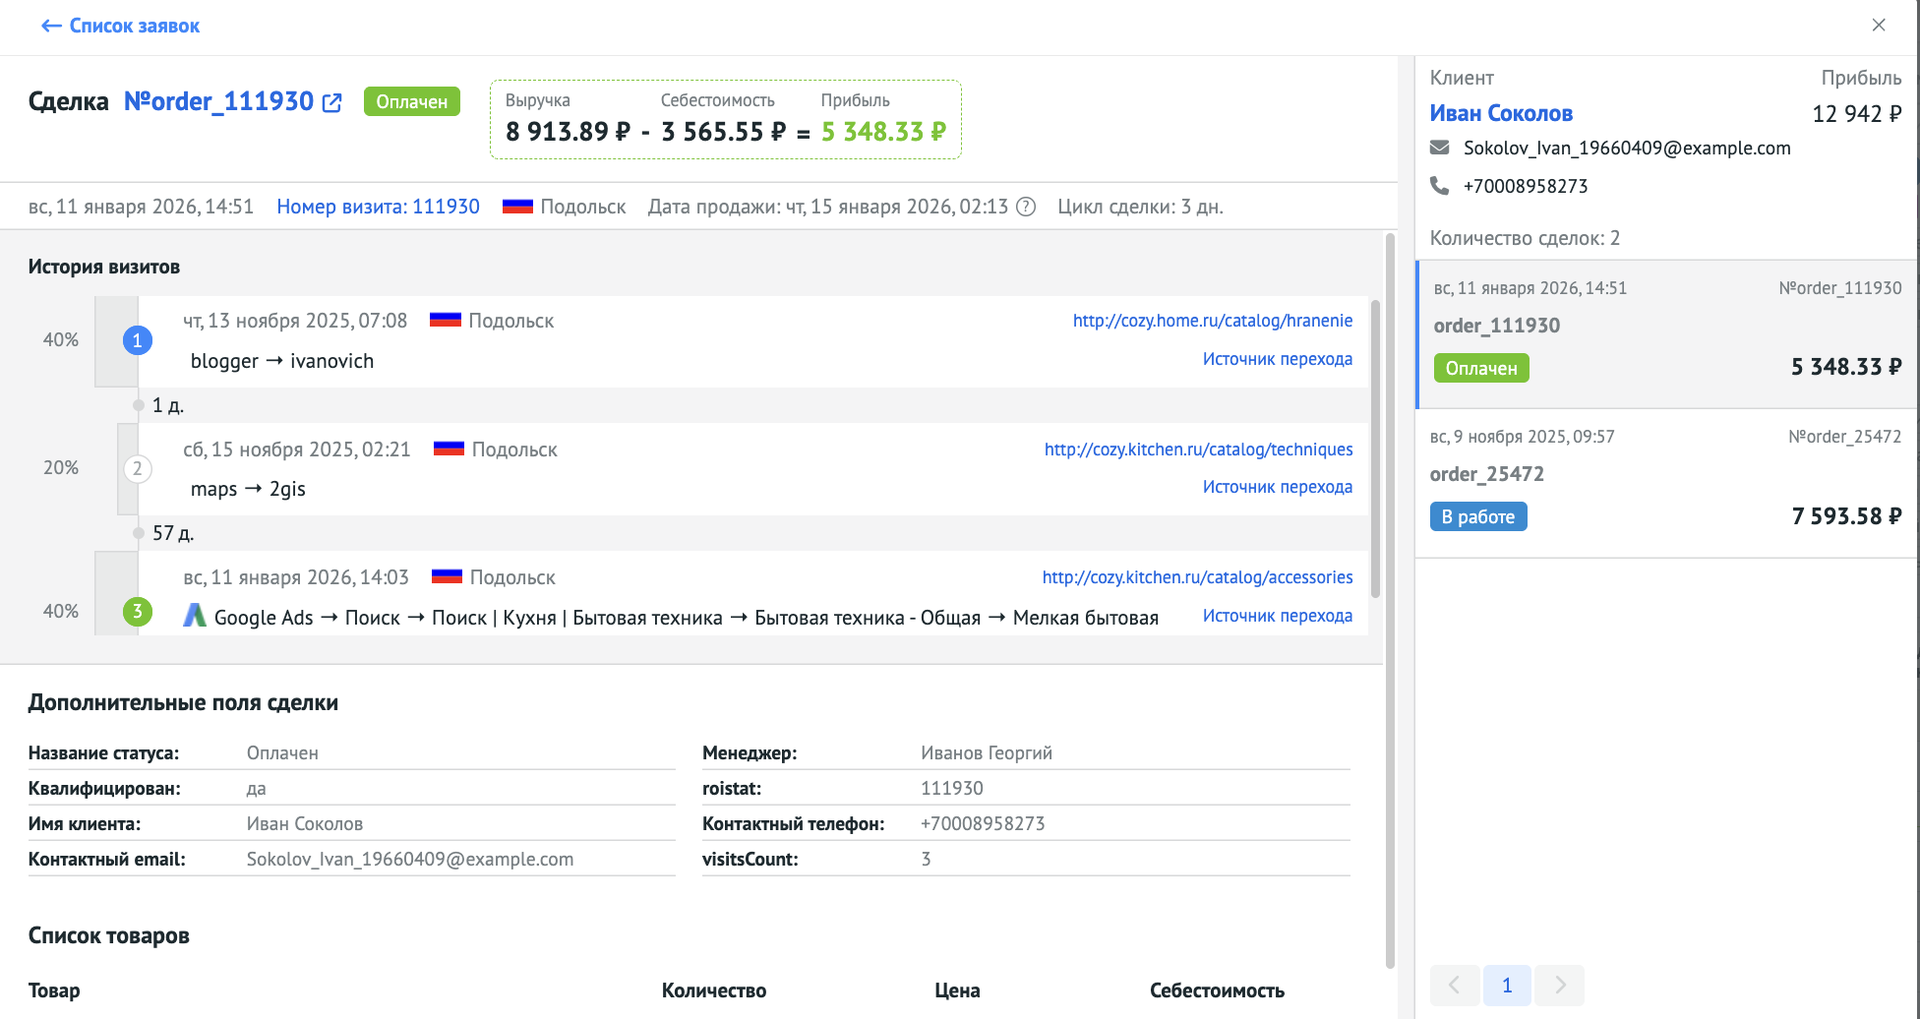Open deal №order_111930 link
This screenshot has width=1920, height=1019.
coord(218,102)
